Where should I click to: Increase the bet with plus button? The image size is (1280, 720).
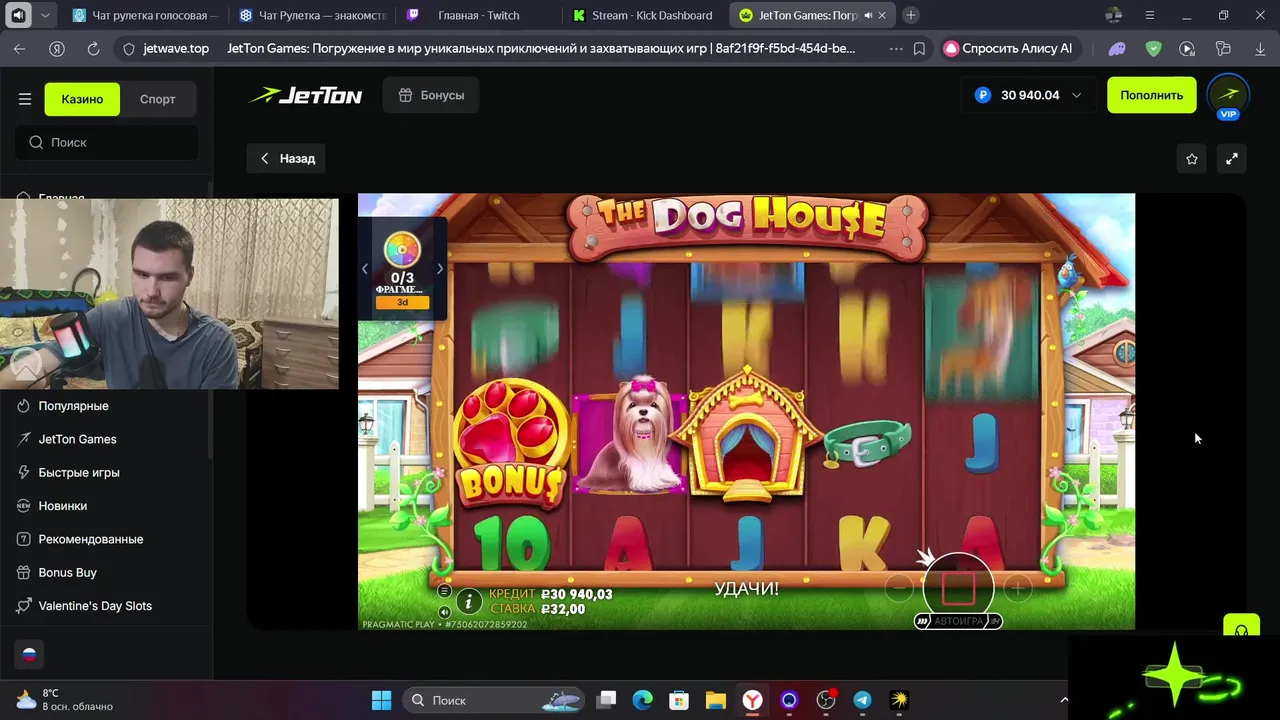point(1017,588)
